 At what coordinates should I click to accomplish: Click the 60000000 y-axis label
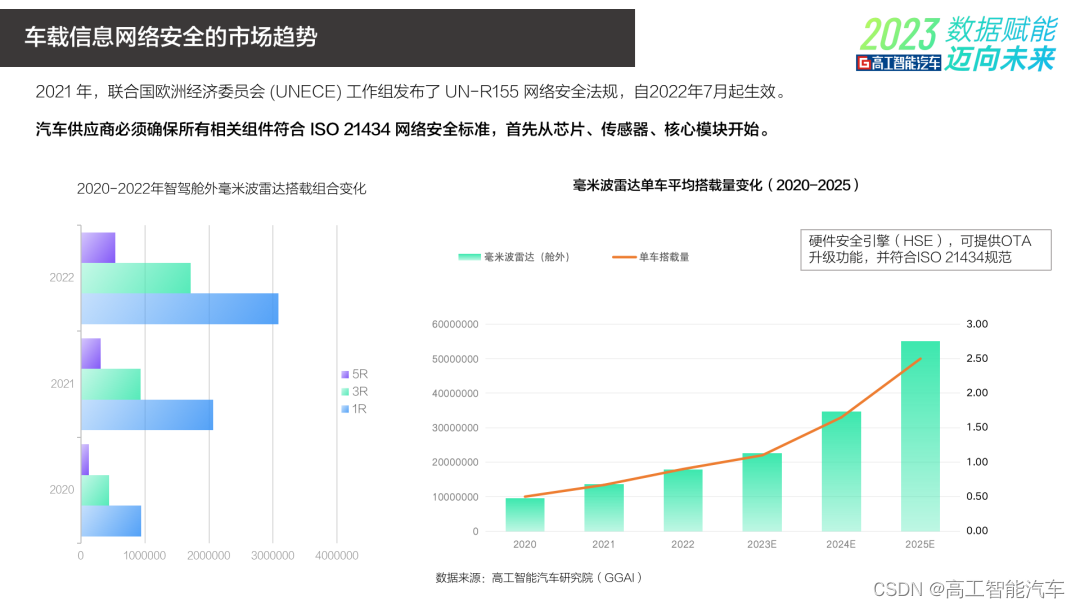coord(455,324)
